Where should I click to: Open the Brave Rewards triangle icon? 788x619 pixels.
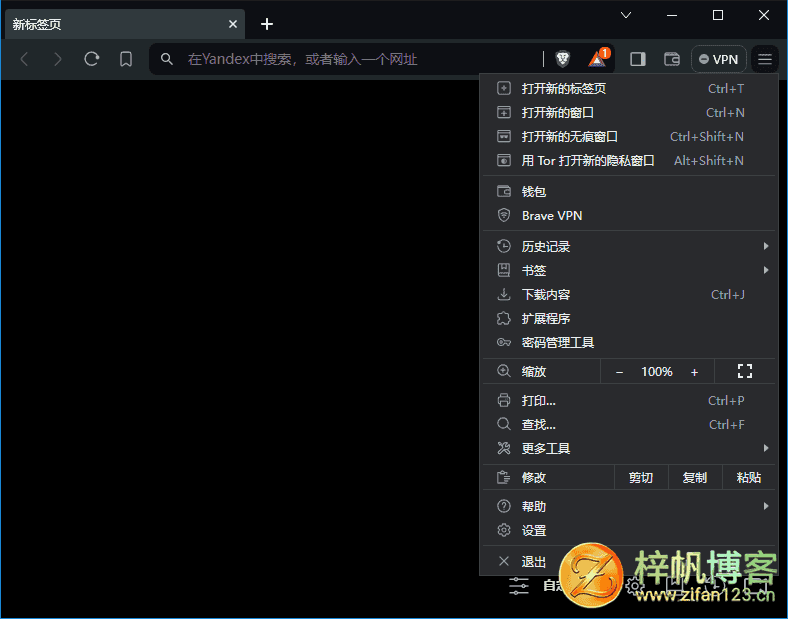[x=598, y=58]
